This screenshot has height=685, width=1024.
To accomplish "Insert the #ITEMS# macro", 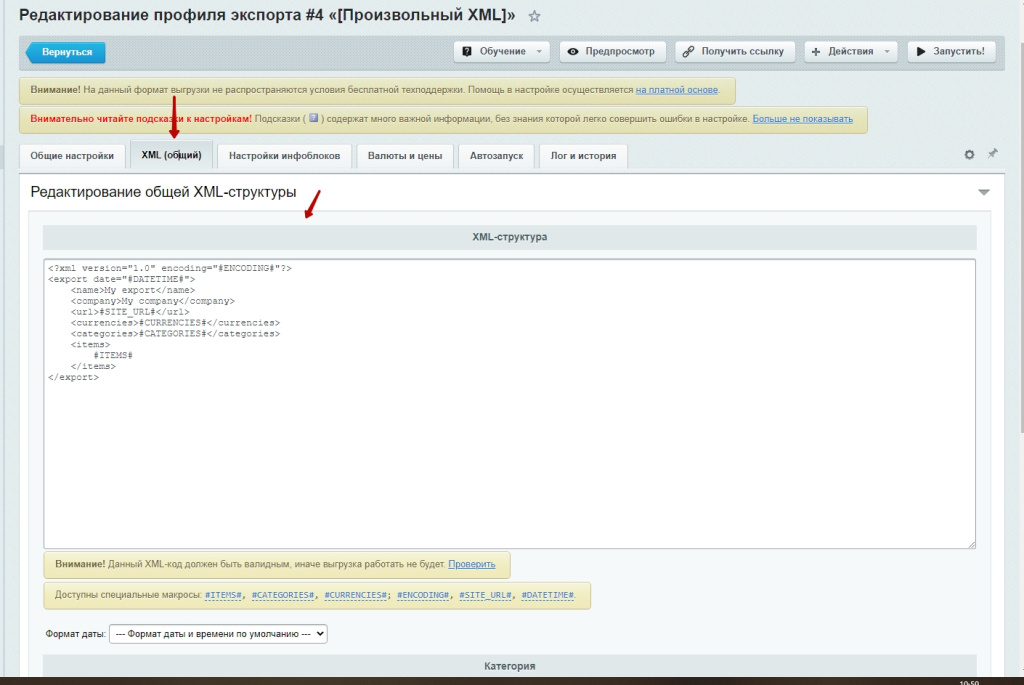I will click(223, 595).
